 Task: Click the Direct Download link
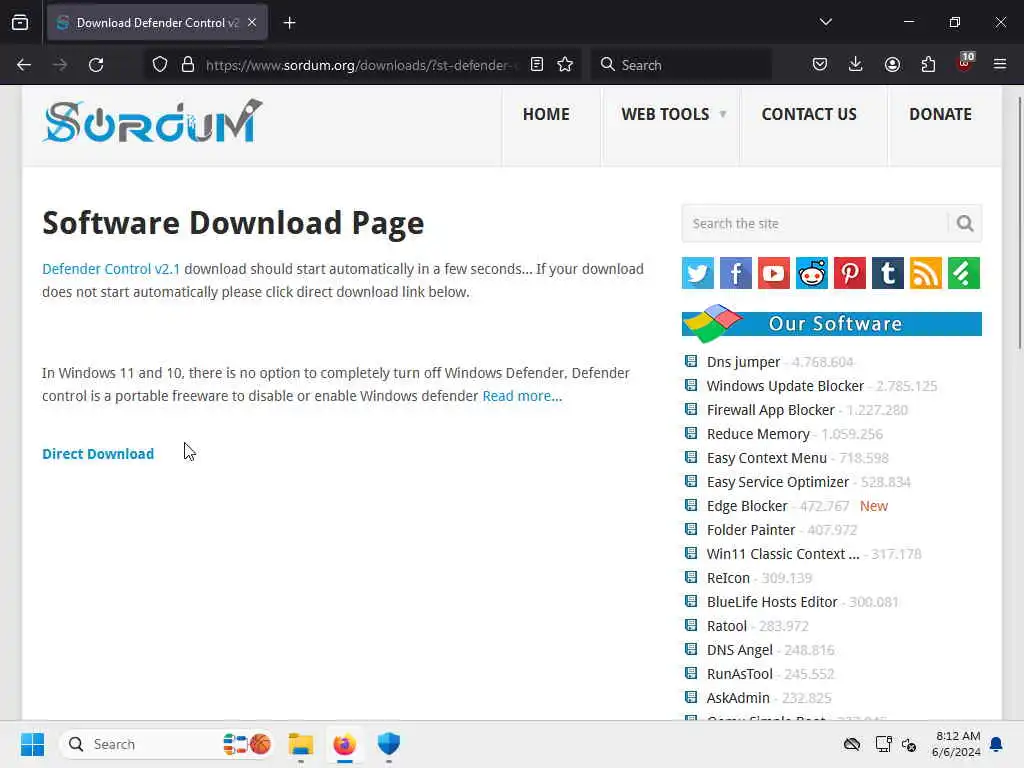(x=98, y=454)
